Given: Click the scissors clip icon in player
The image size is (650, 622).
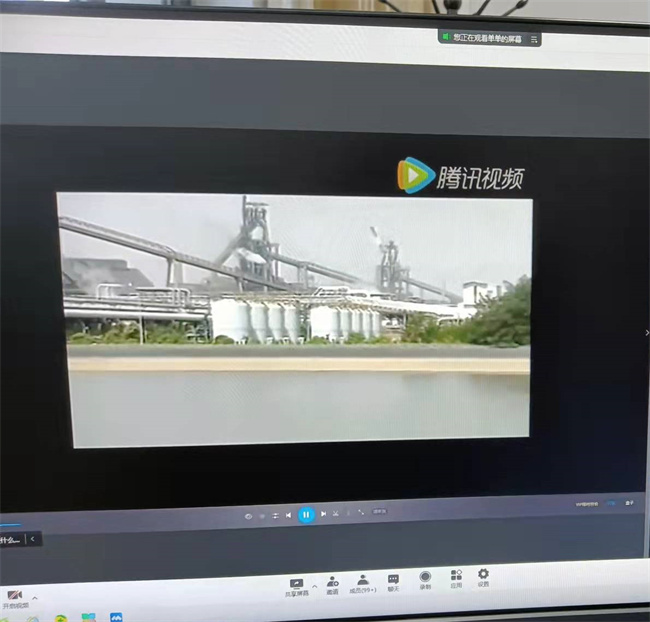Looking at the screenshot, I should [x=336, y=513].
